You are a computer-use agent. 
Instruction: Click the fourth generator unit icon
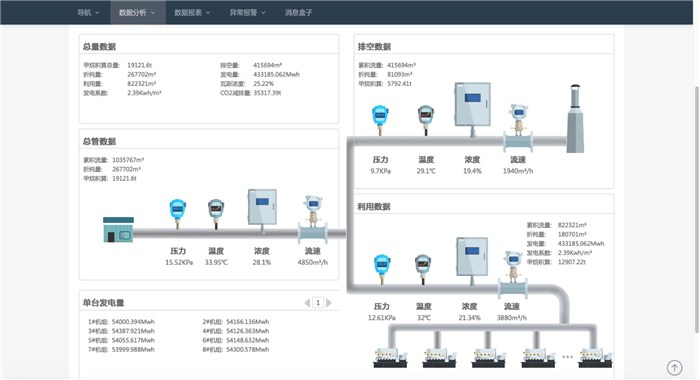(539, 357)
